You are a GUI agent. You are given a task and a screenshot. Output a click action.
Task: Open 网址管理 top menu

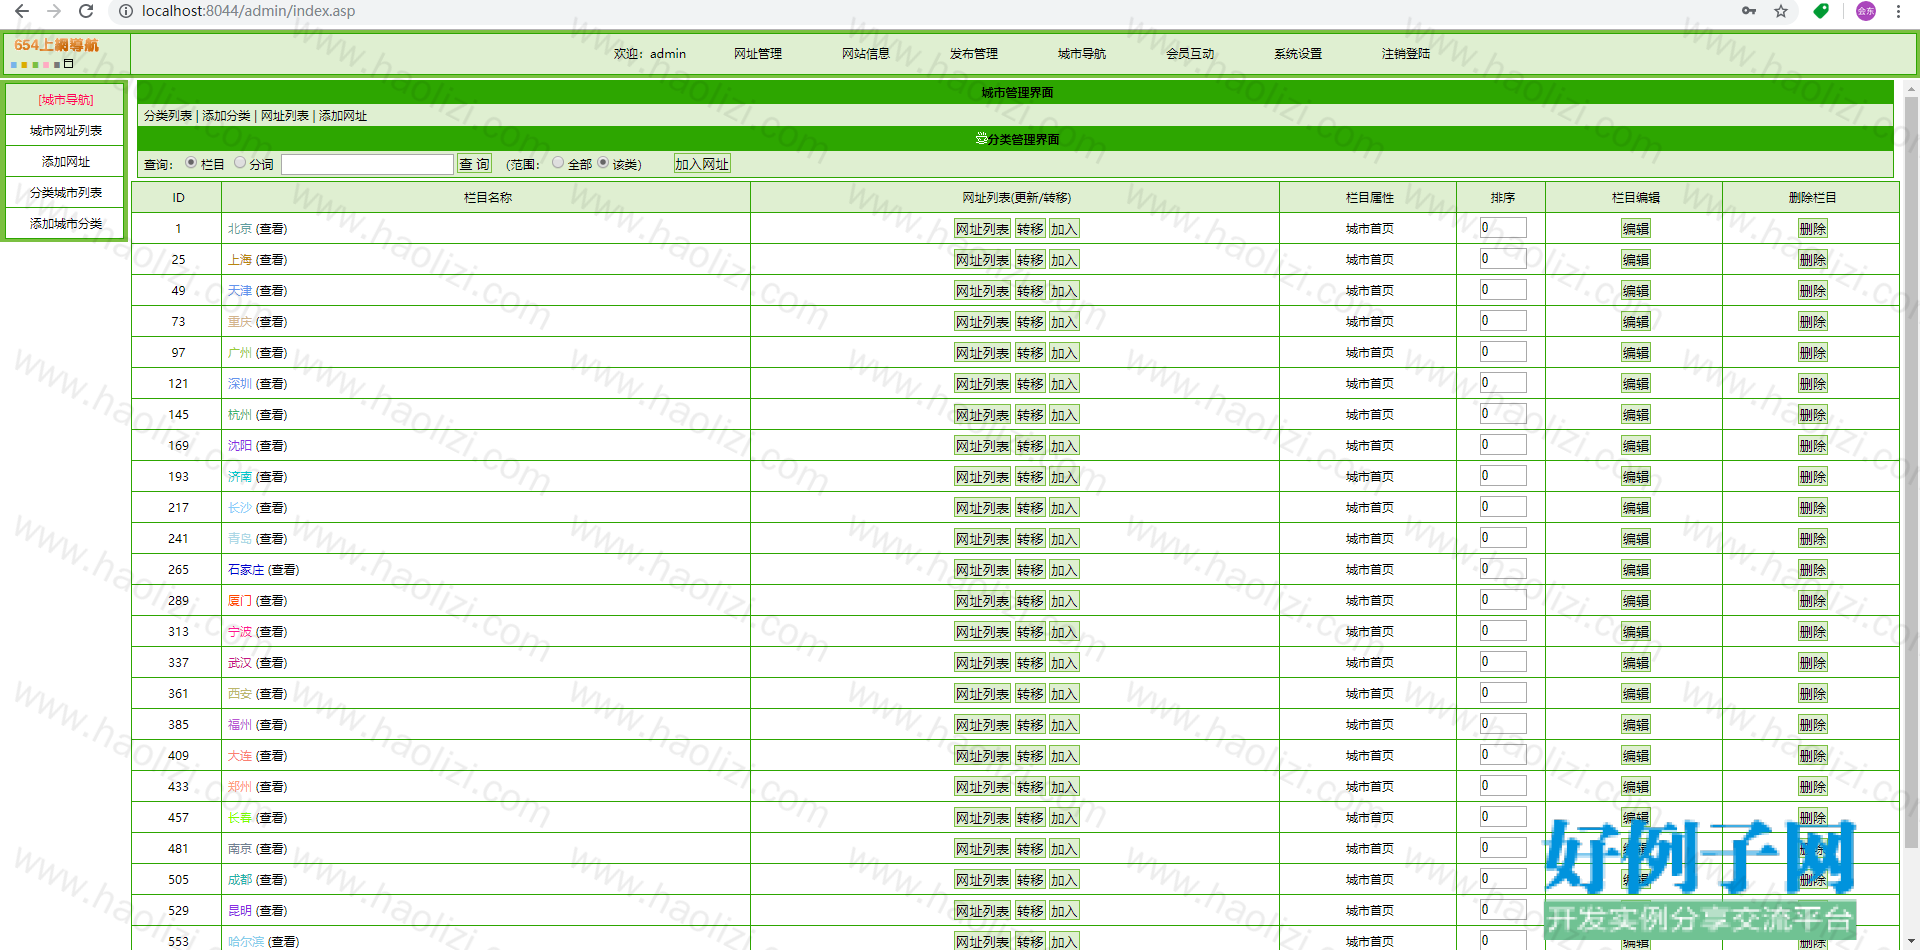[758, 54]
